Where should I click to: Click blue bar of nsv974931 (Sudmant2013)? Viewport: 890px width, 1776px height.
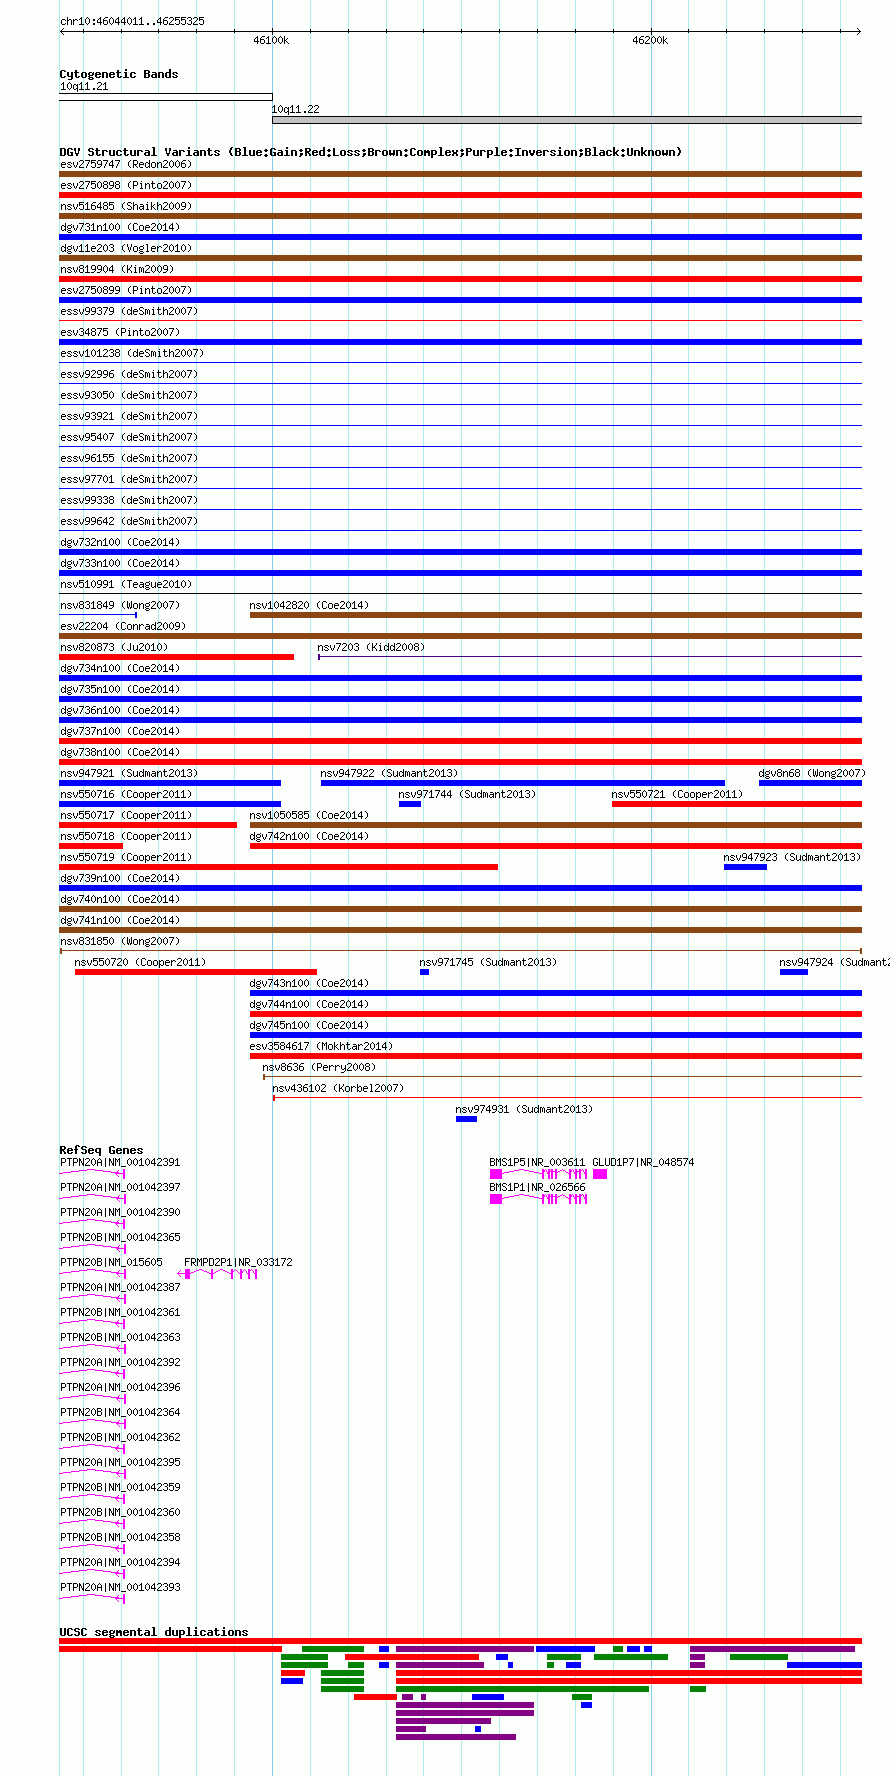click(x=466, y=1119)
